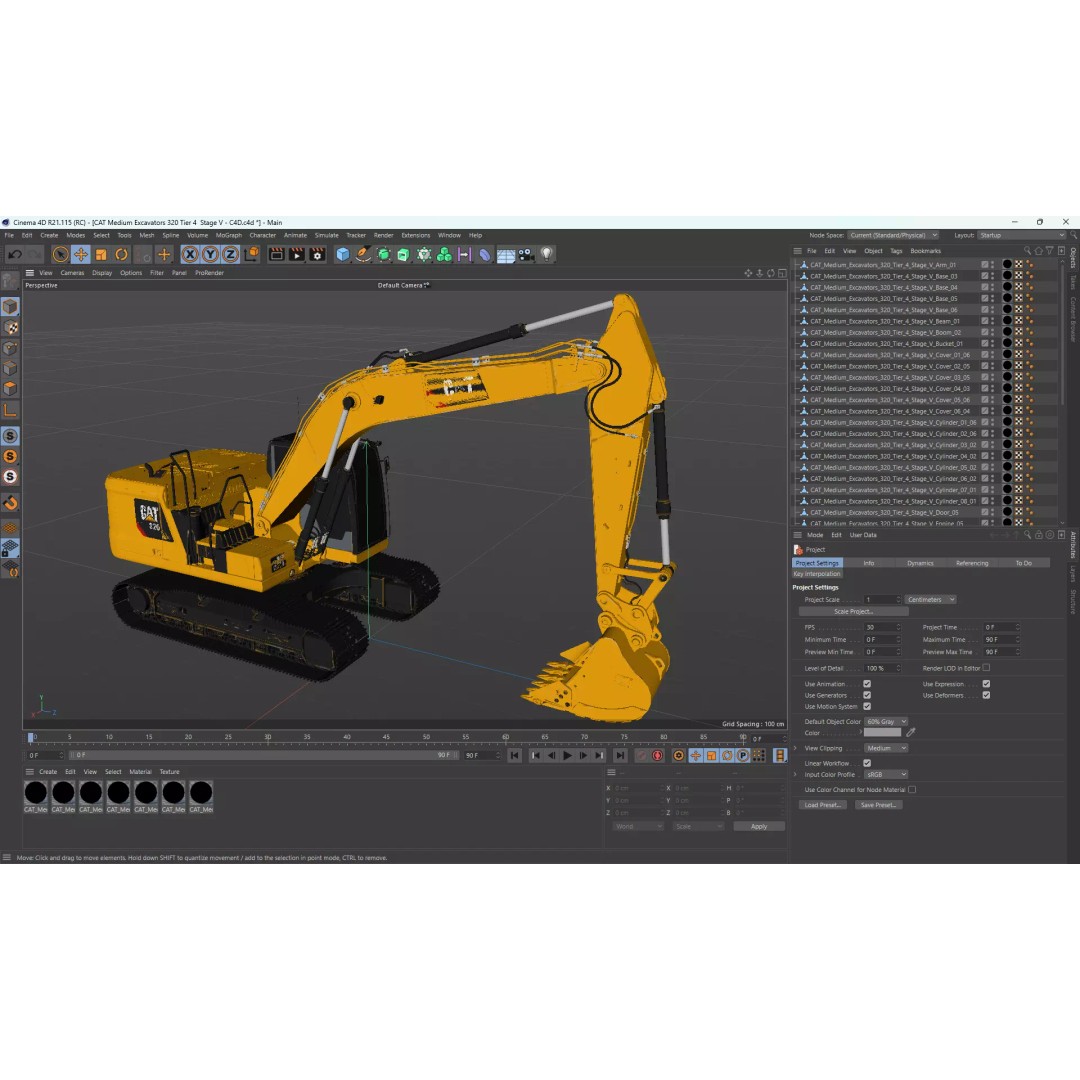Click Render View clapperboard icon
The height and width of the screenshot is (1080, 1080).
pos(276,255)
